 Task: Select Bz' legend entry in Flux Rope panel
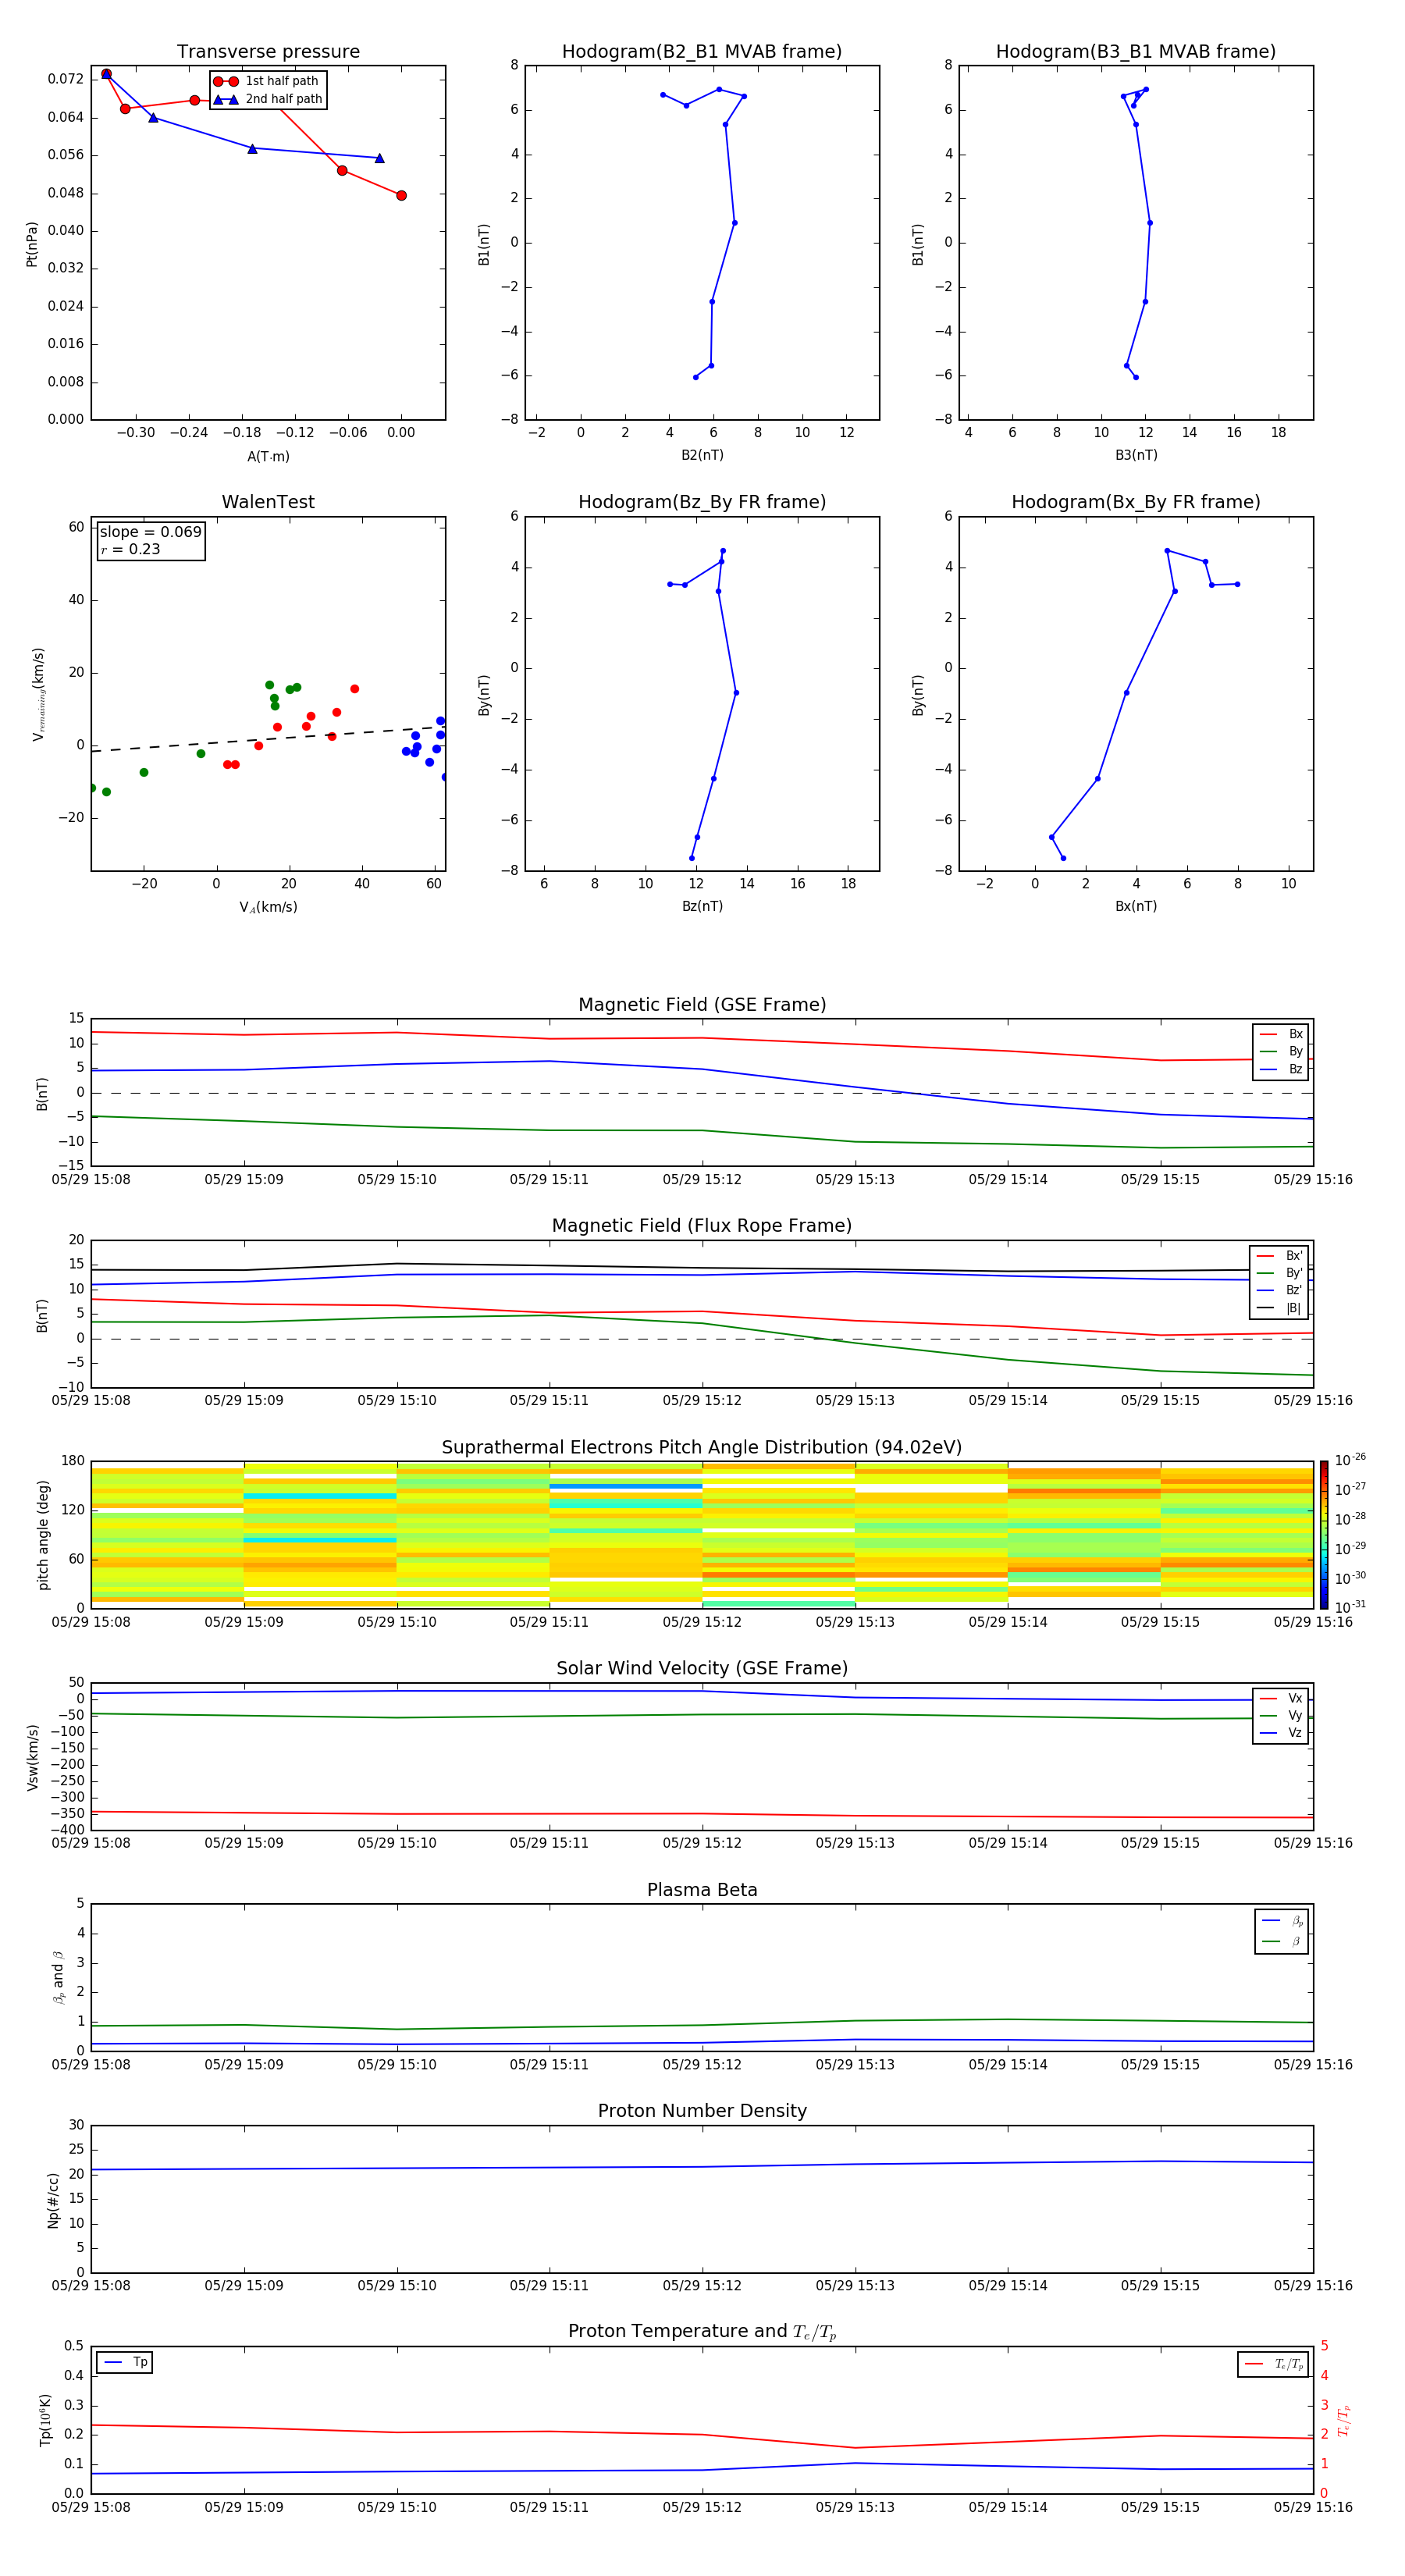point(1279,1291)
